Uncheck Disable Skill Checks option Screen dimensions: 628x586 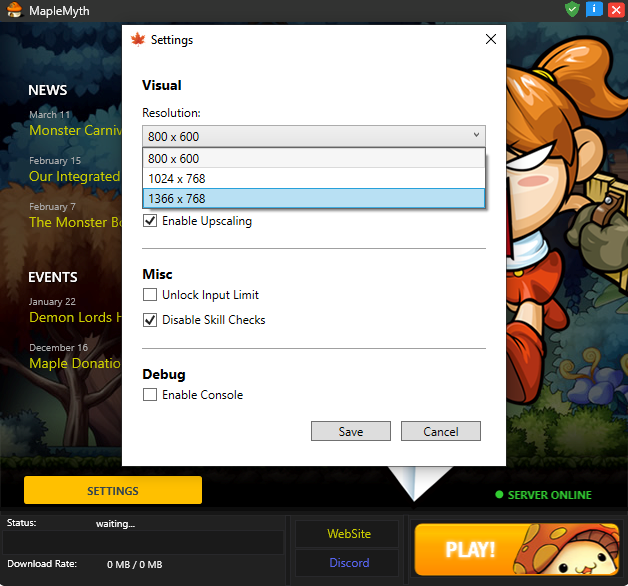coord(150,320)
